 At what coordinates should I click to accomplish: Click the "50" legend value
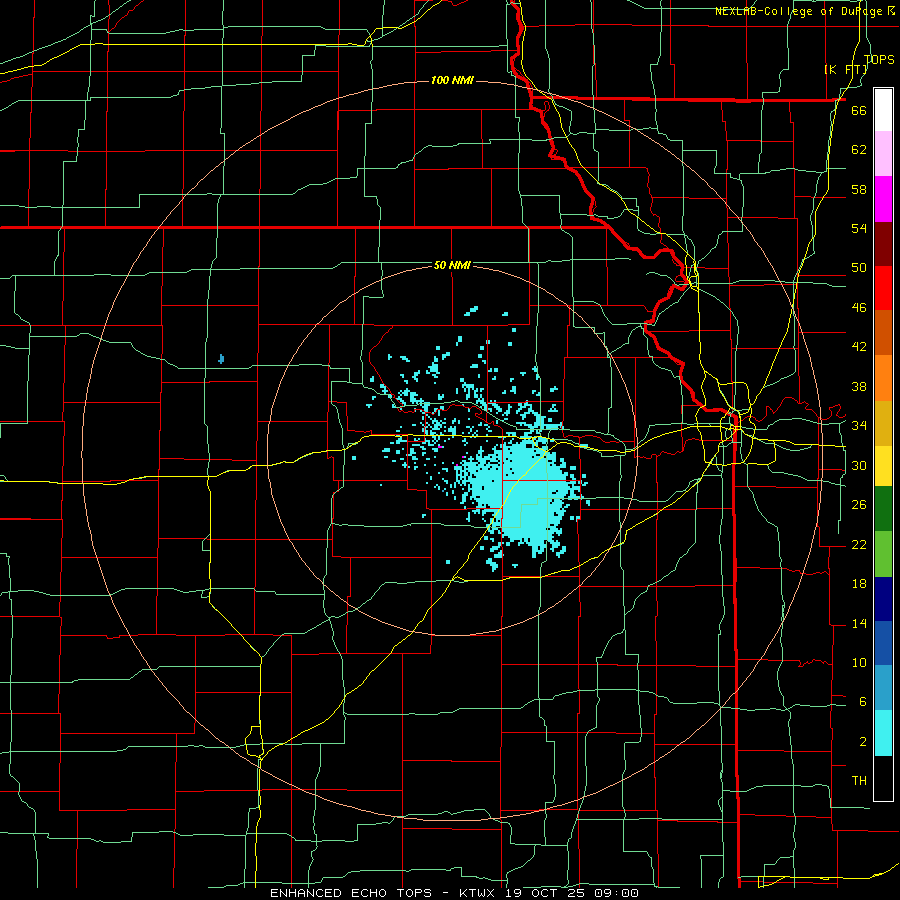[859, 268]
